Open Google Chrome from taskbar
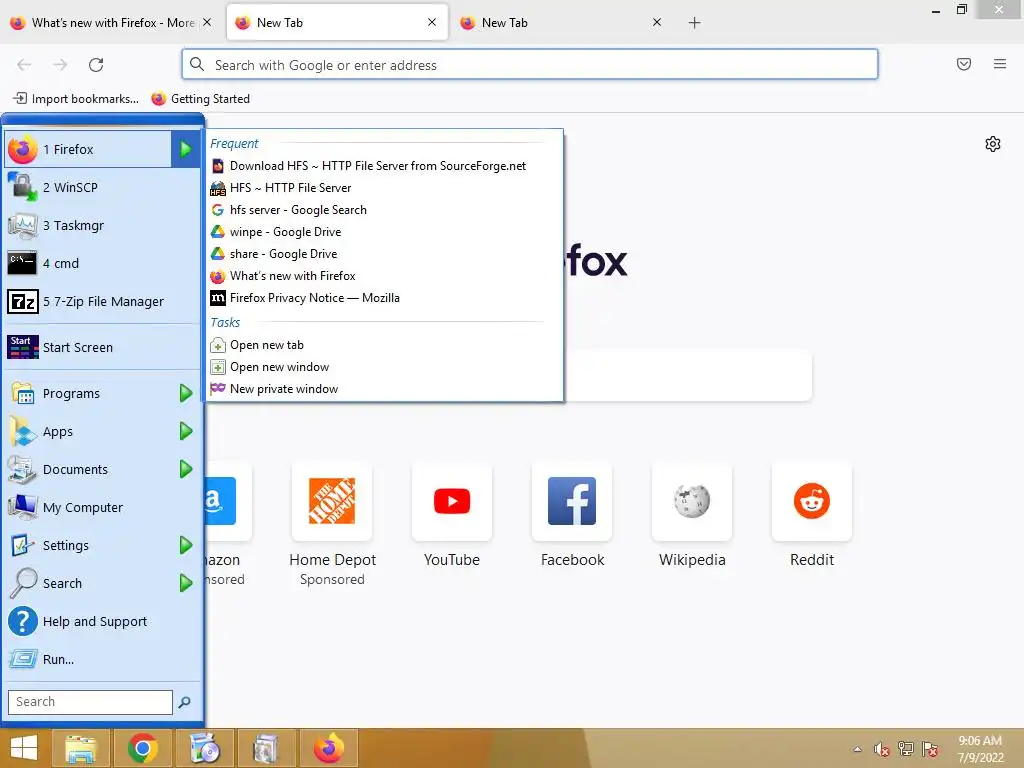This screenshot has height=768, width=1024. click(x=142, y=748)
